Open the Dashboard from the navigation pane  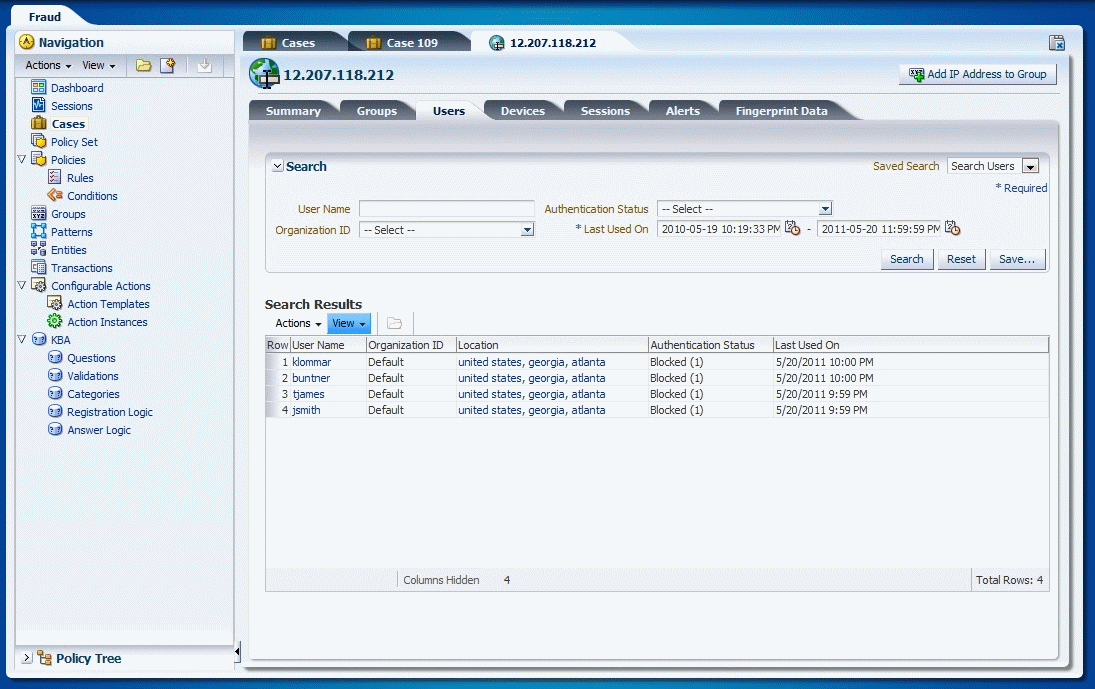pyautogui.click(x=75, y=87)
